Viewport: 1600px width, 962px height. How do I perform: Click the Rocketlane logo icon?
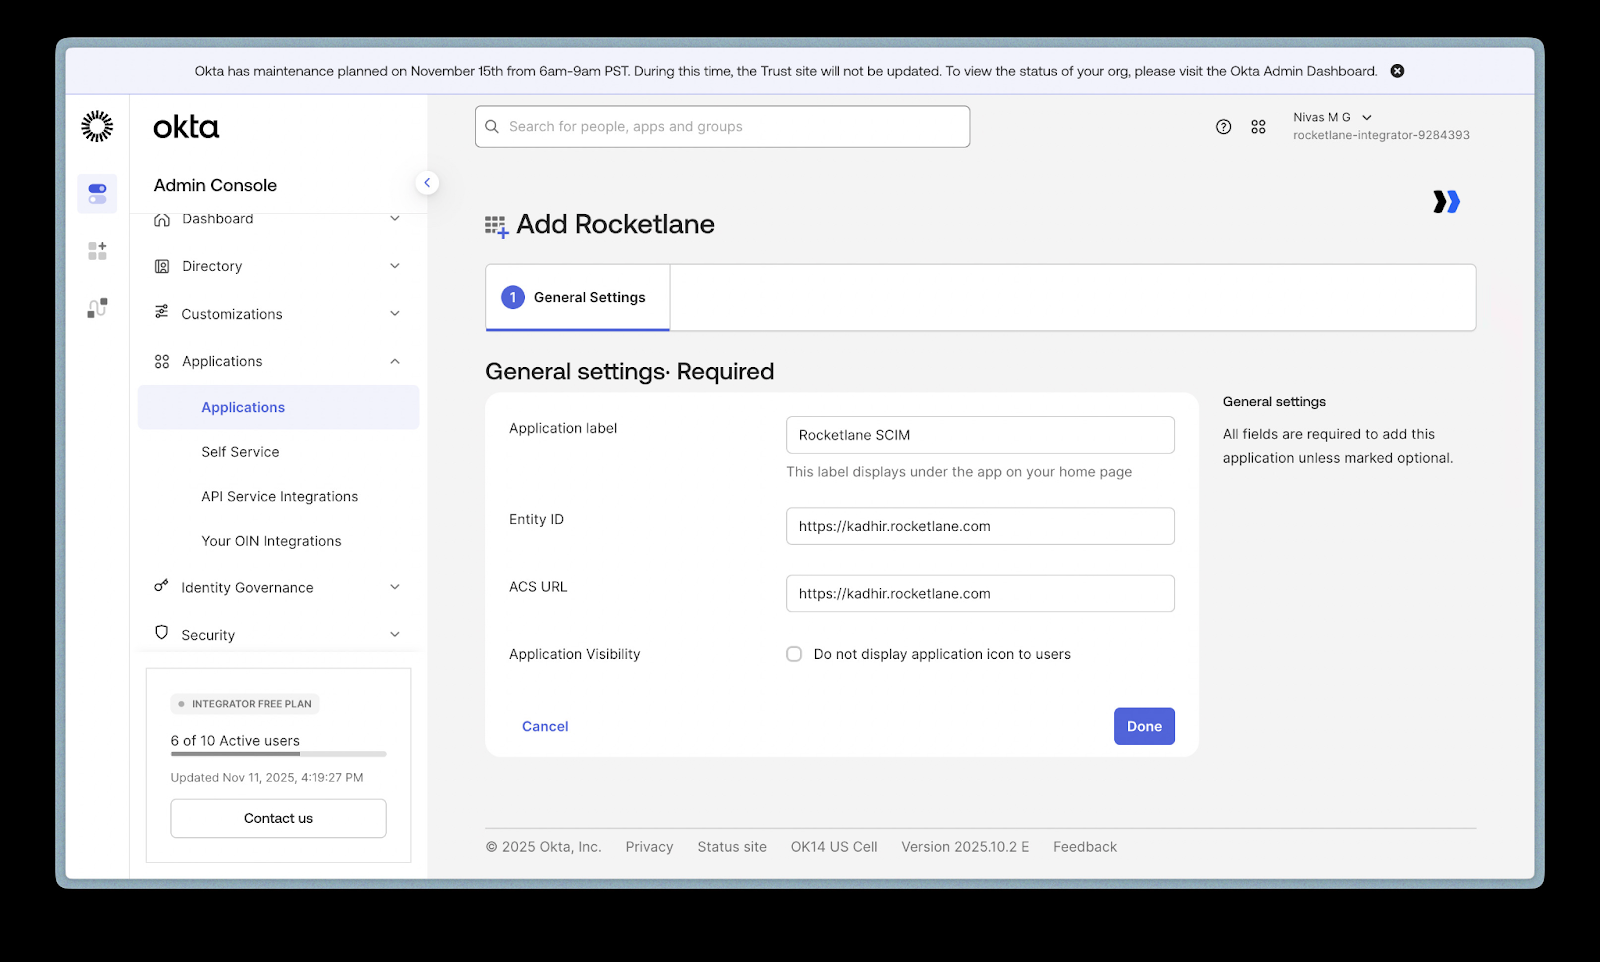(1446, 202)
